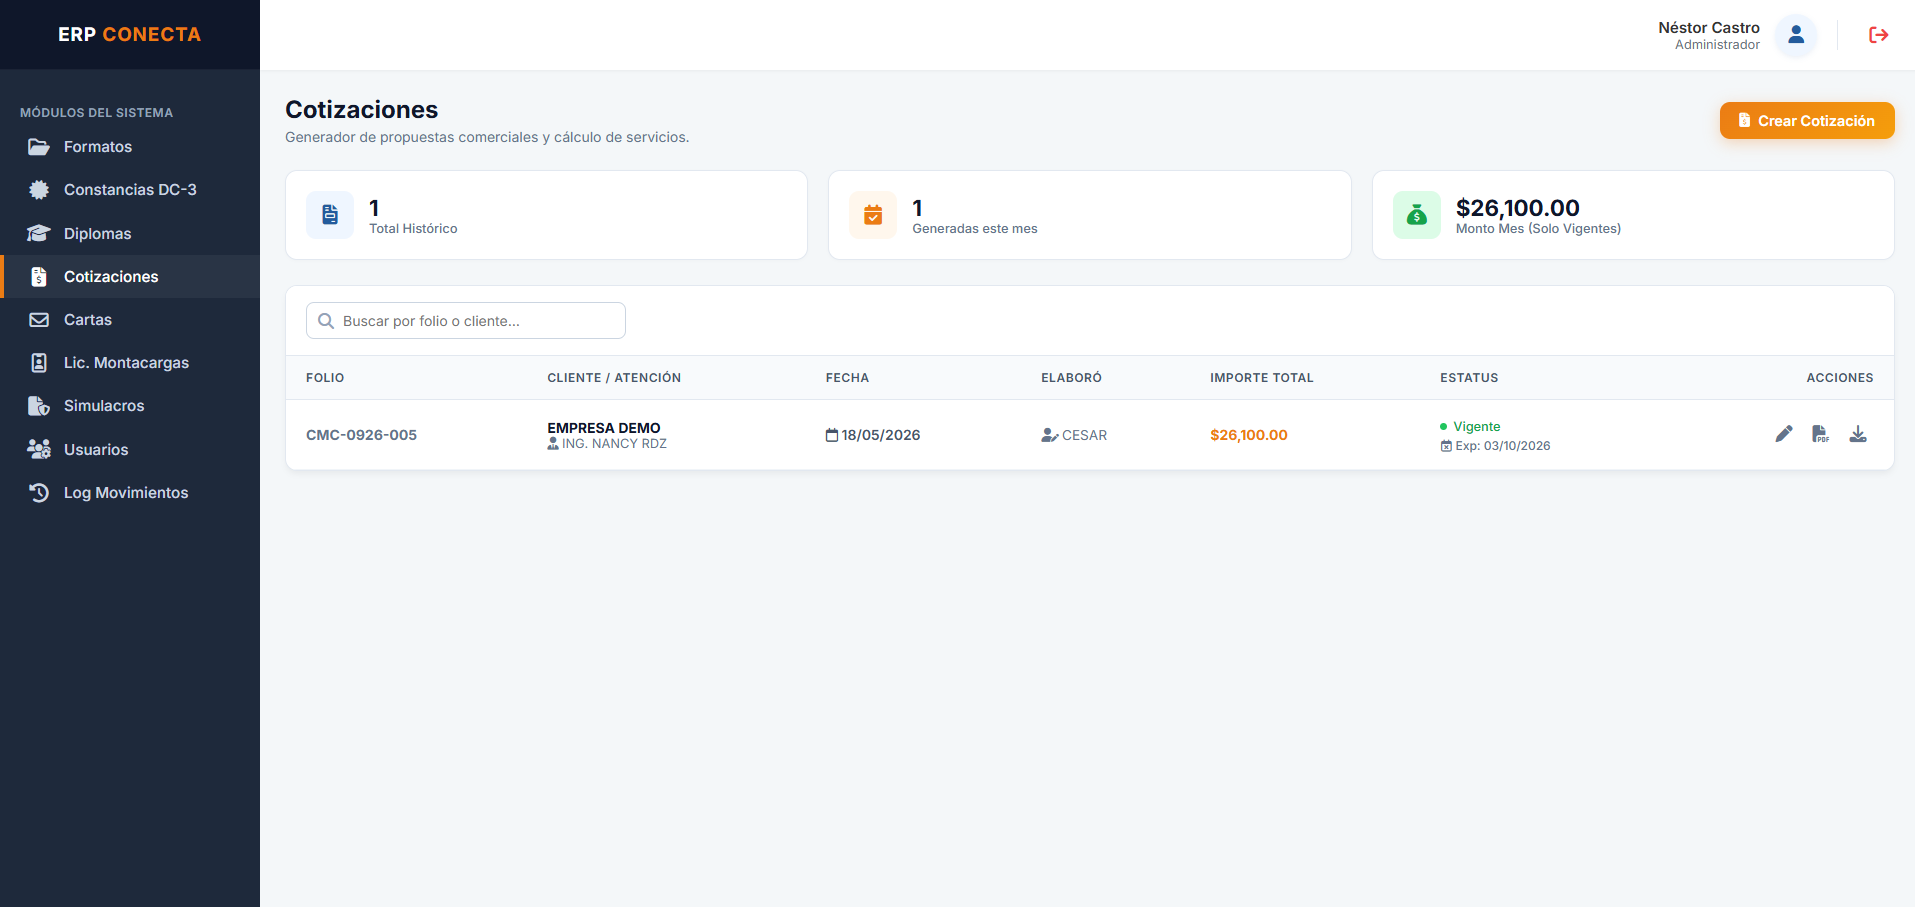Image resolution: width=1915 pixels, height=907 pixels.
Task: Click the Constancias DC-3 badge icon
Action: [39, 190]
